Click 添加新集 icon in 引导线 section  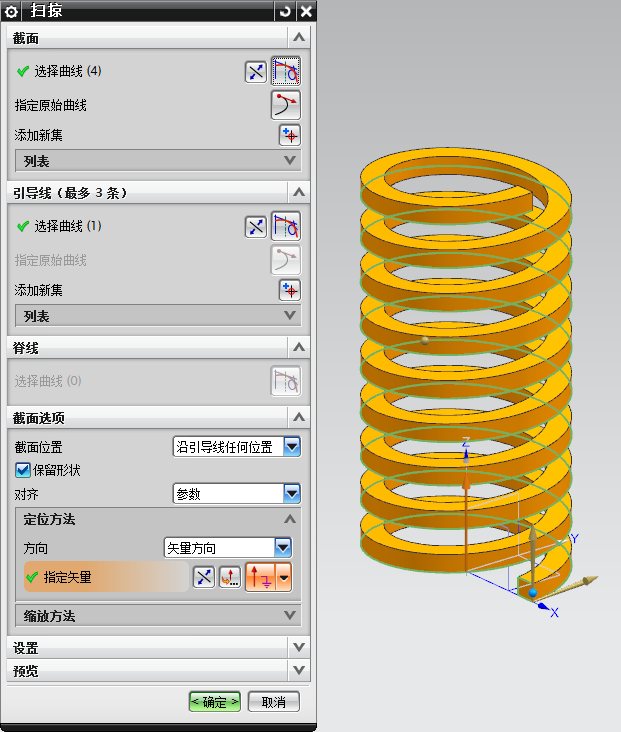click(289, 290)
